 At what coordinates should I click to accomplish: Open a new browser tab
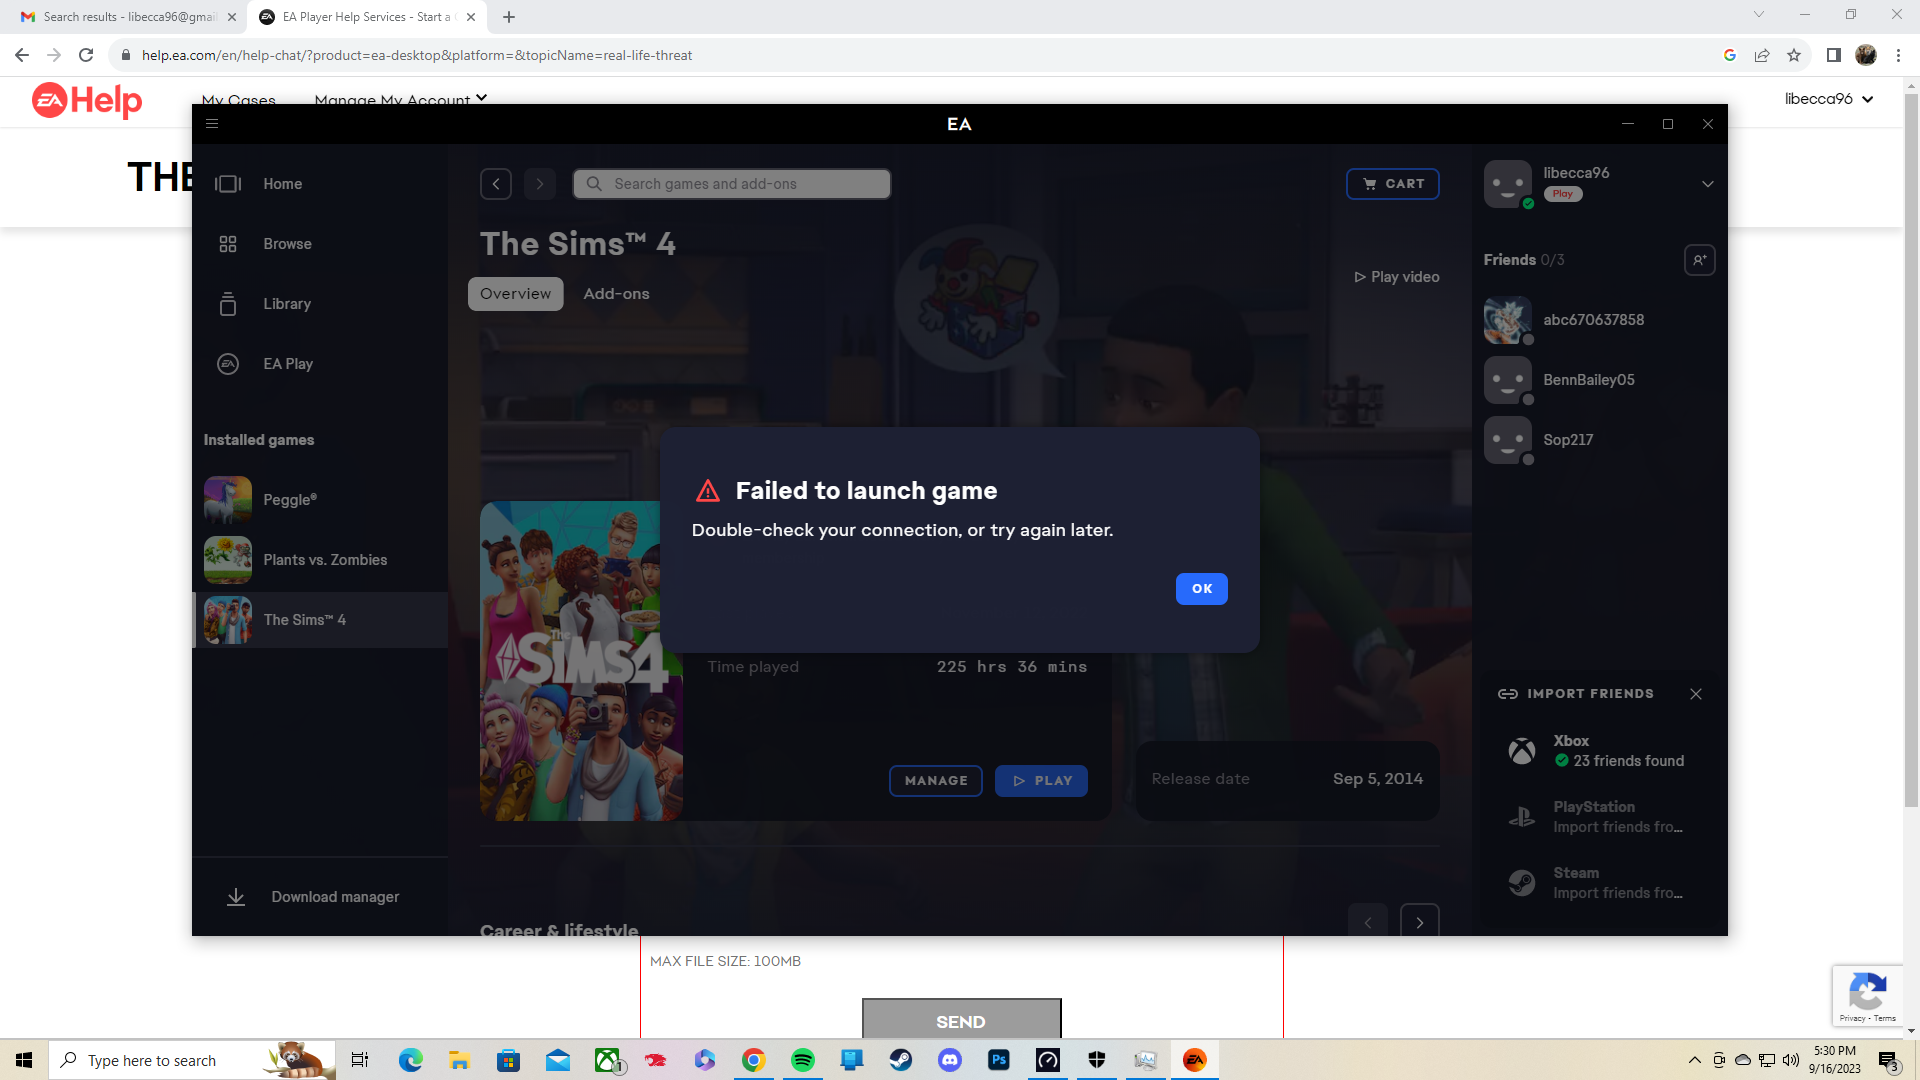pyautogui.click(x=509, y=17)
